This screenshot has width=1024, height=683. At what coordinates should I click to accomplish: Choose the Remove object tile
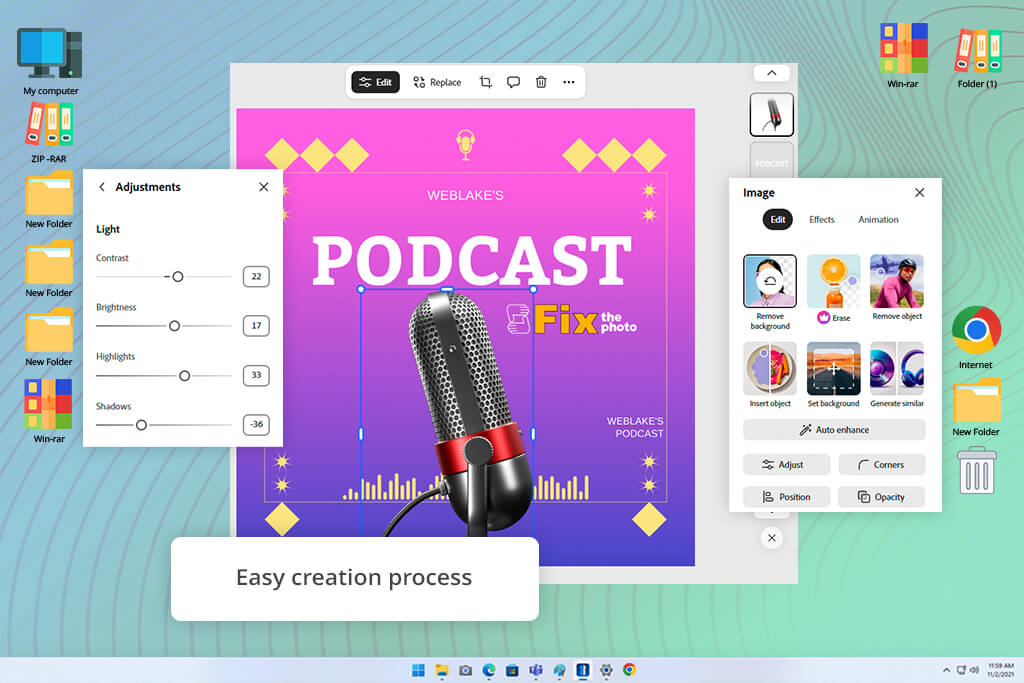(897, 287)
